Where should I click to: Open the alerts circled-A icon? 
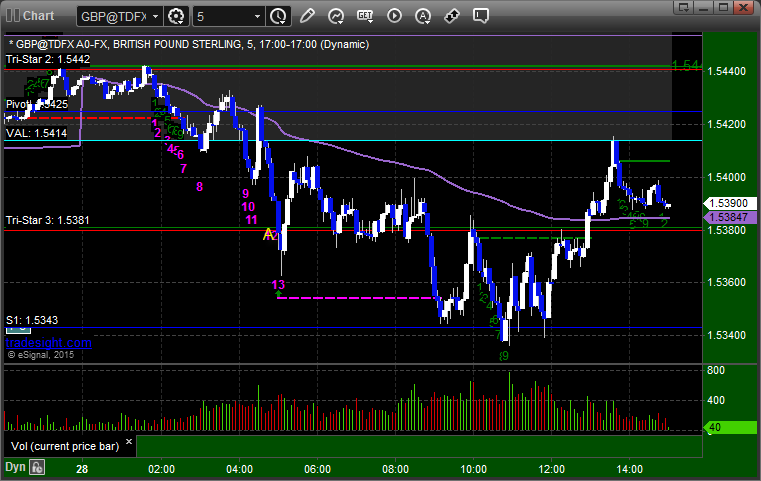[423, 16]
